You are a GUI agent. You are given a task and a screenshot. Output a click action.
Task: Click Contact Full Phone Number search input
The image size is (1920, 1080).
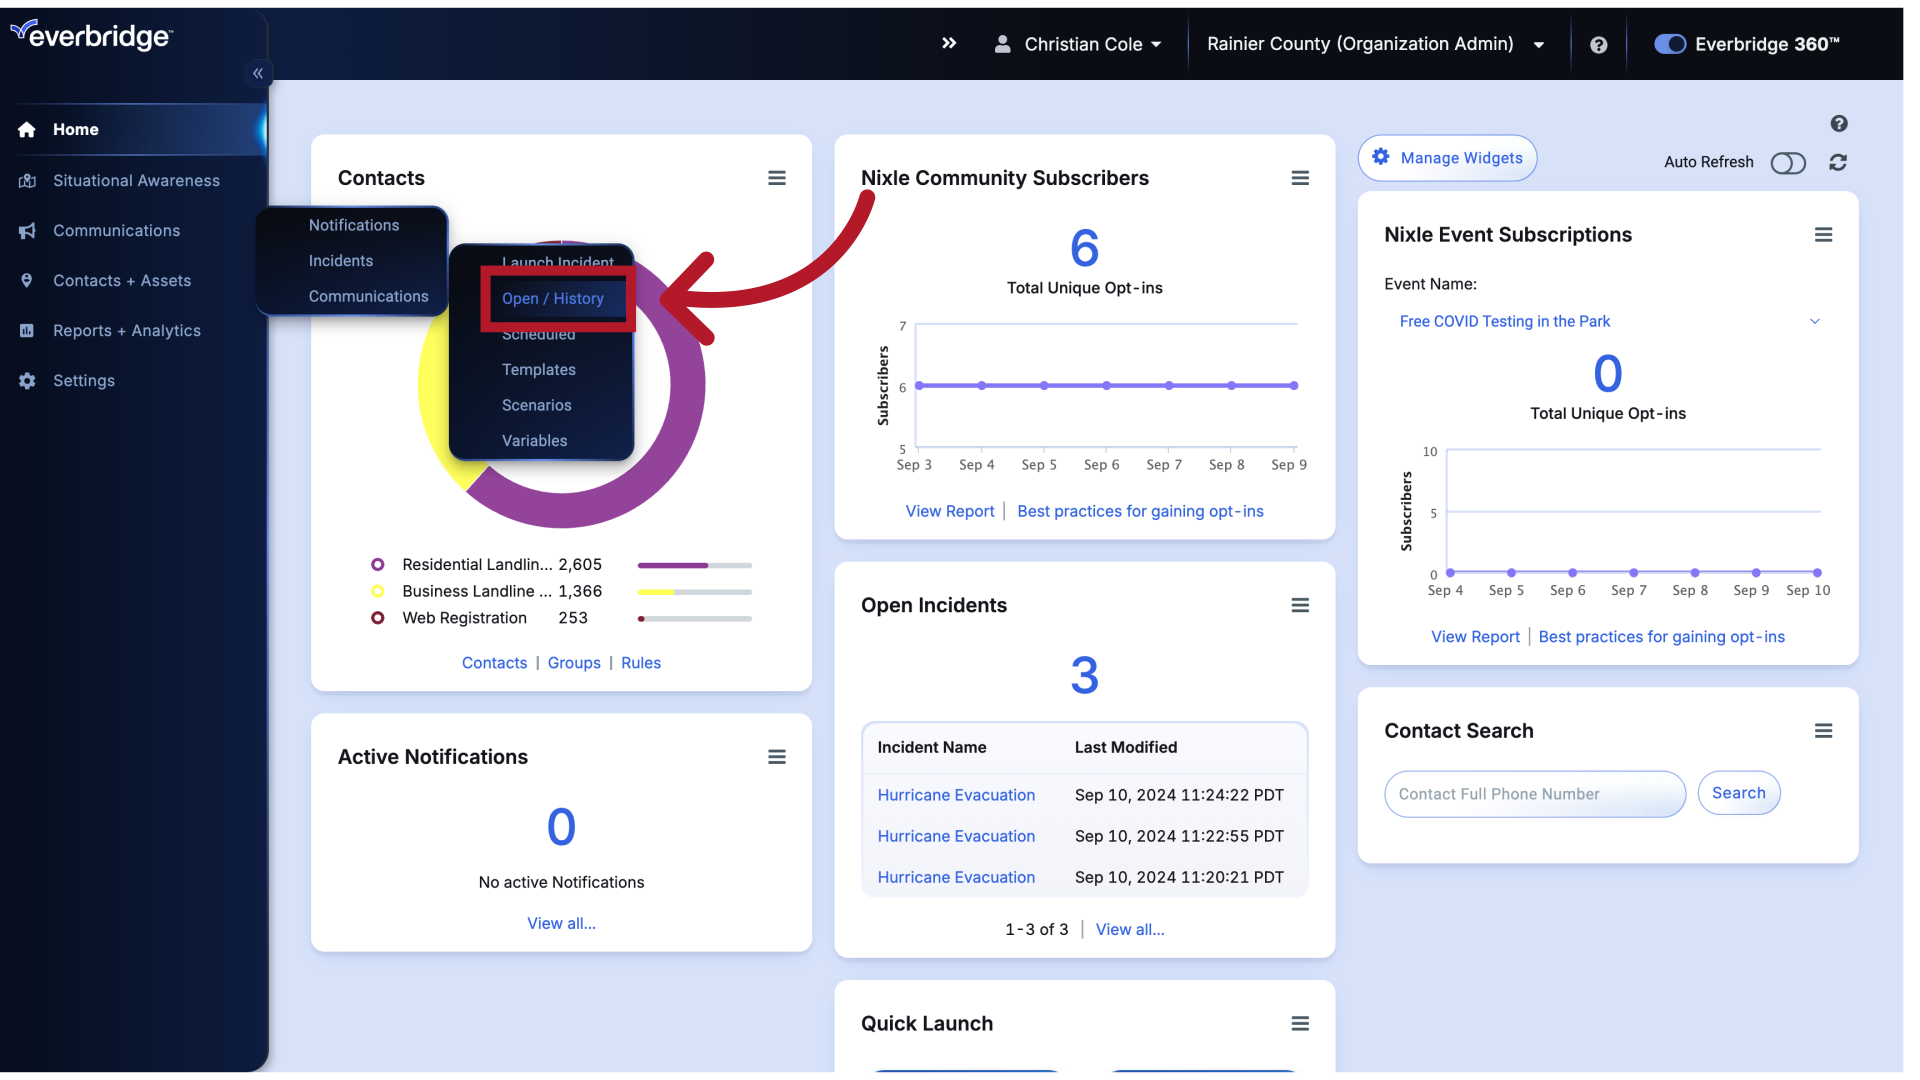coord(1534,793)
